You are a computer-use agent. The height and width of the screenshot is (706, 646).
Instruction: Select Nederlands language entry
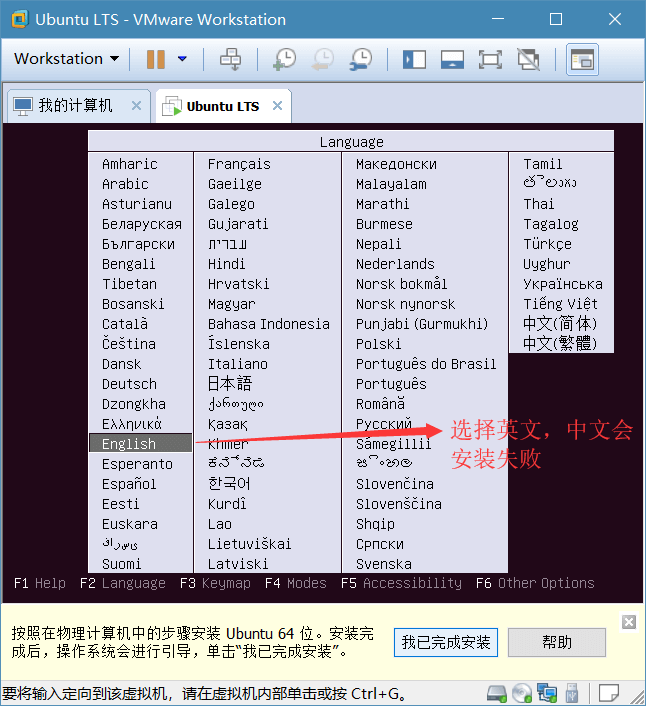(x=395, y=264)
